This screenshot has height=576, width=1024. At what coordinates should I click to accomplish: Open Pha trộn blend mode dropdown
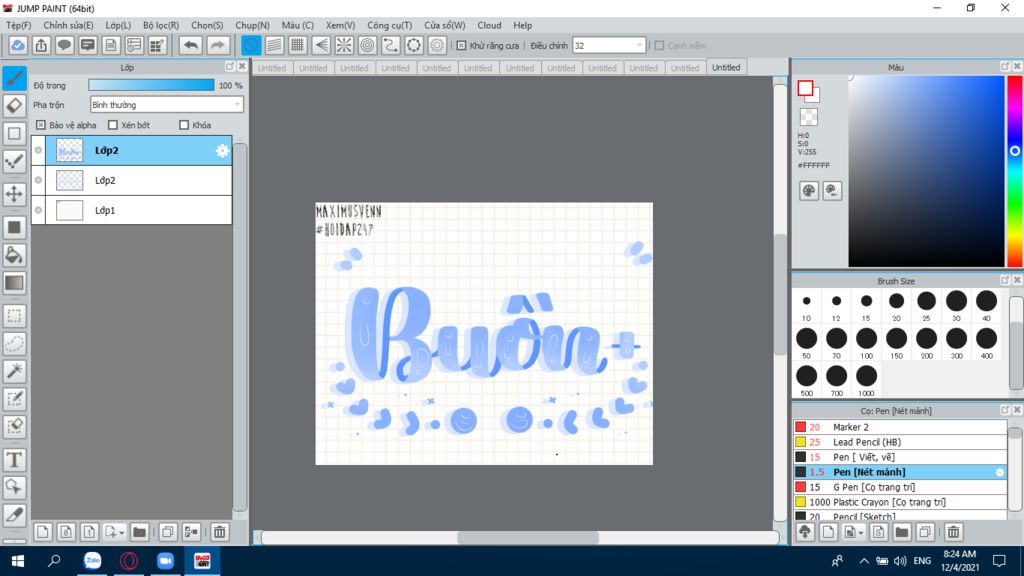[x=167, y=104]
